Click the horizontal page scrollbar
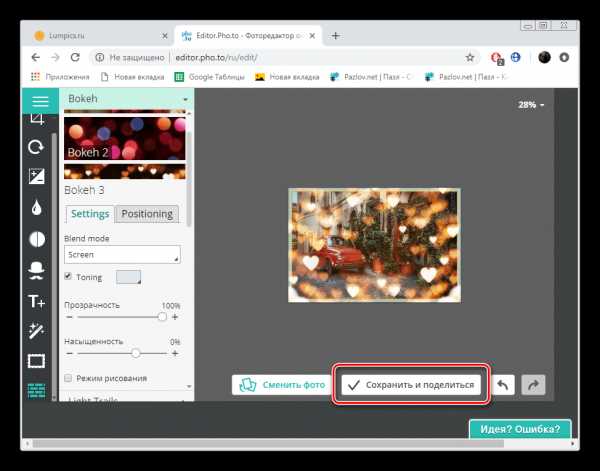 (268, 444)
